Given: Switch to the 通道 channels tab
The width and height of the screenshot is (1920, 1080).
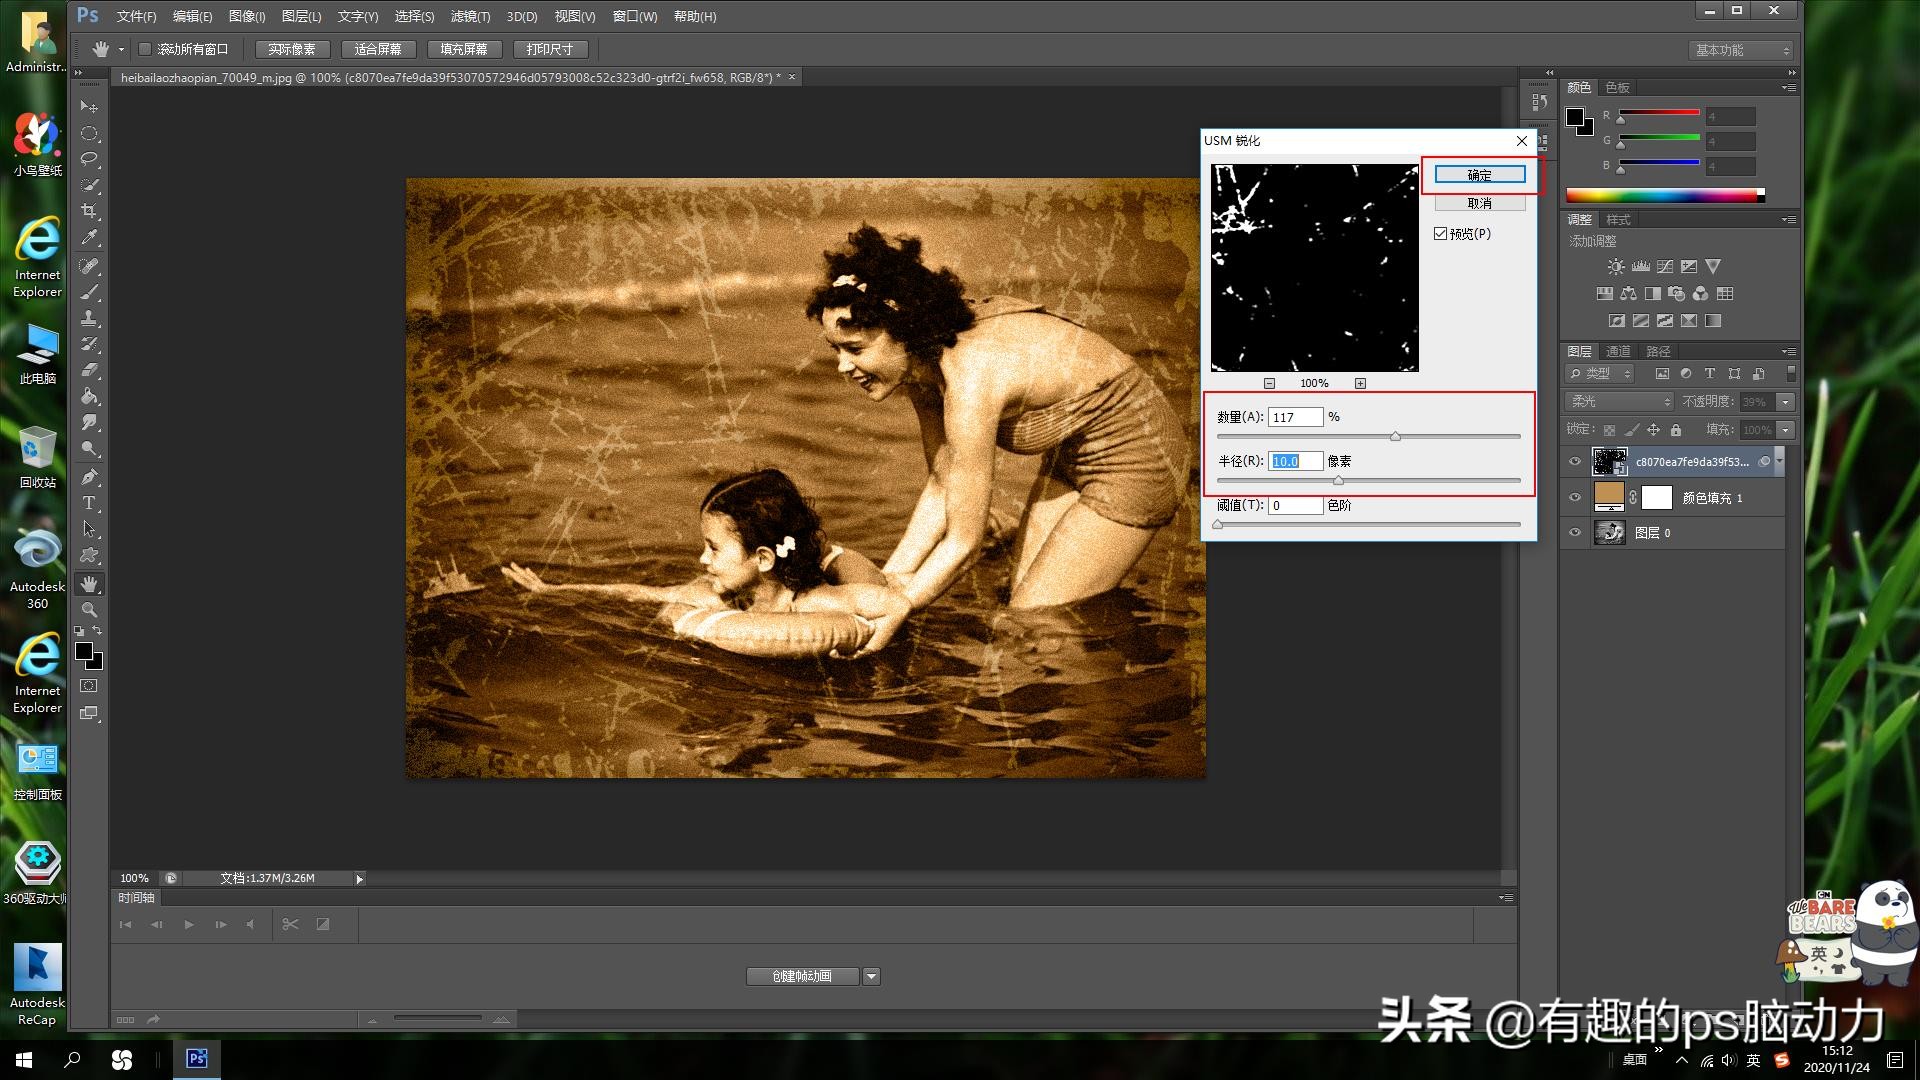Looking at the screenshot, I should pos(1618,351).
